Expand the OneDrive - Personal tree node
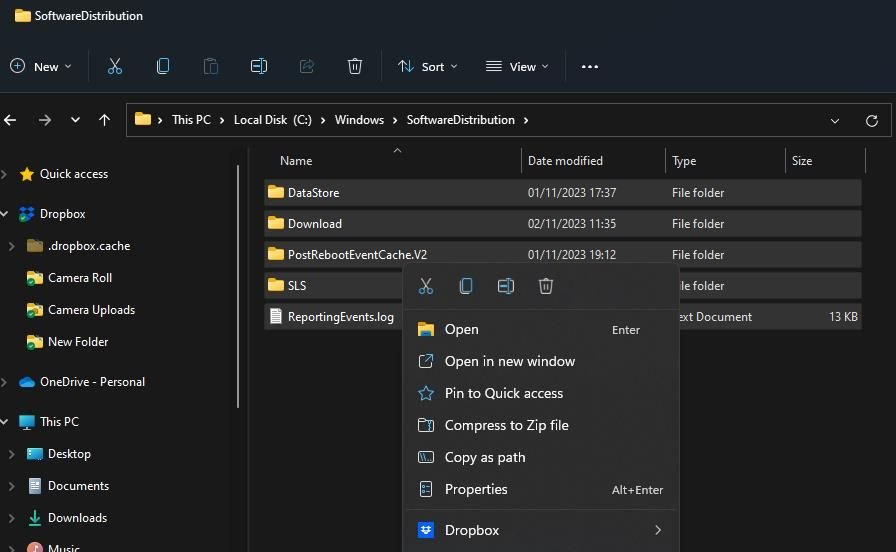The image size is (896, 552). pyautogui.click(x=6, y=382)
